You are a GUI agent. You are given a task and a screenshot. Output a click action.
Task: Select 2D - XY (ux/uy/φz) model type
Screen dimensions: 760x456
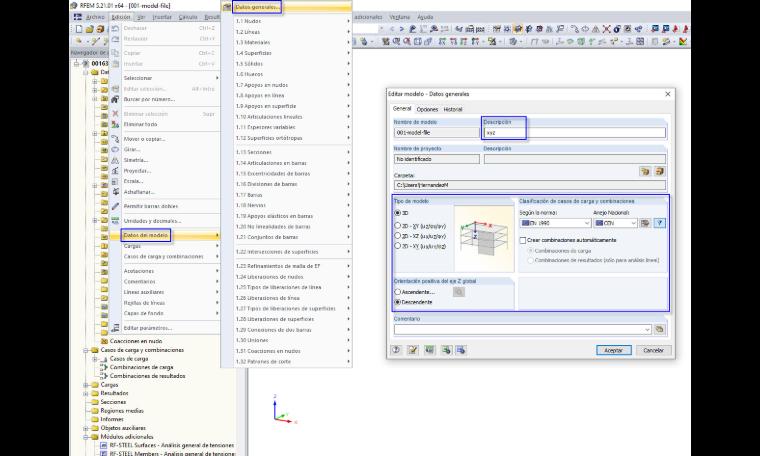398,246
